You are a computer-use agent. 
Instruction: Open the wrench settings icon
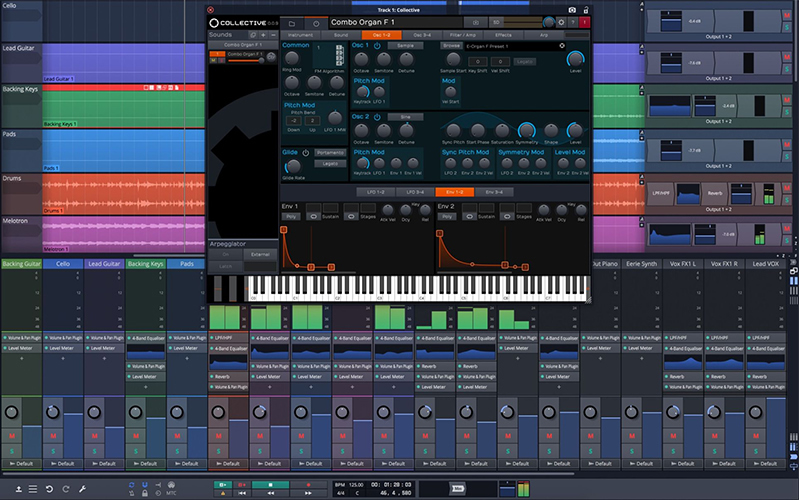[x=82, y=489]
